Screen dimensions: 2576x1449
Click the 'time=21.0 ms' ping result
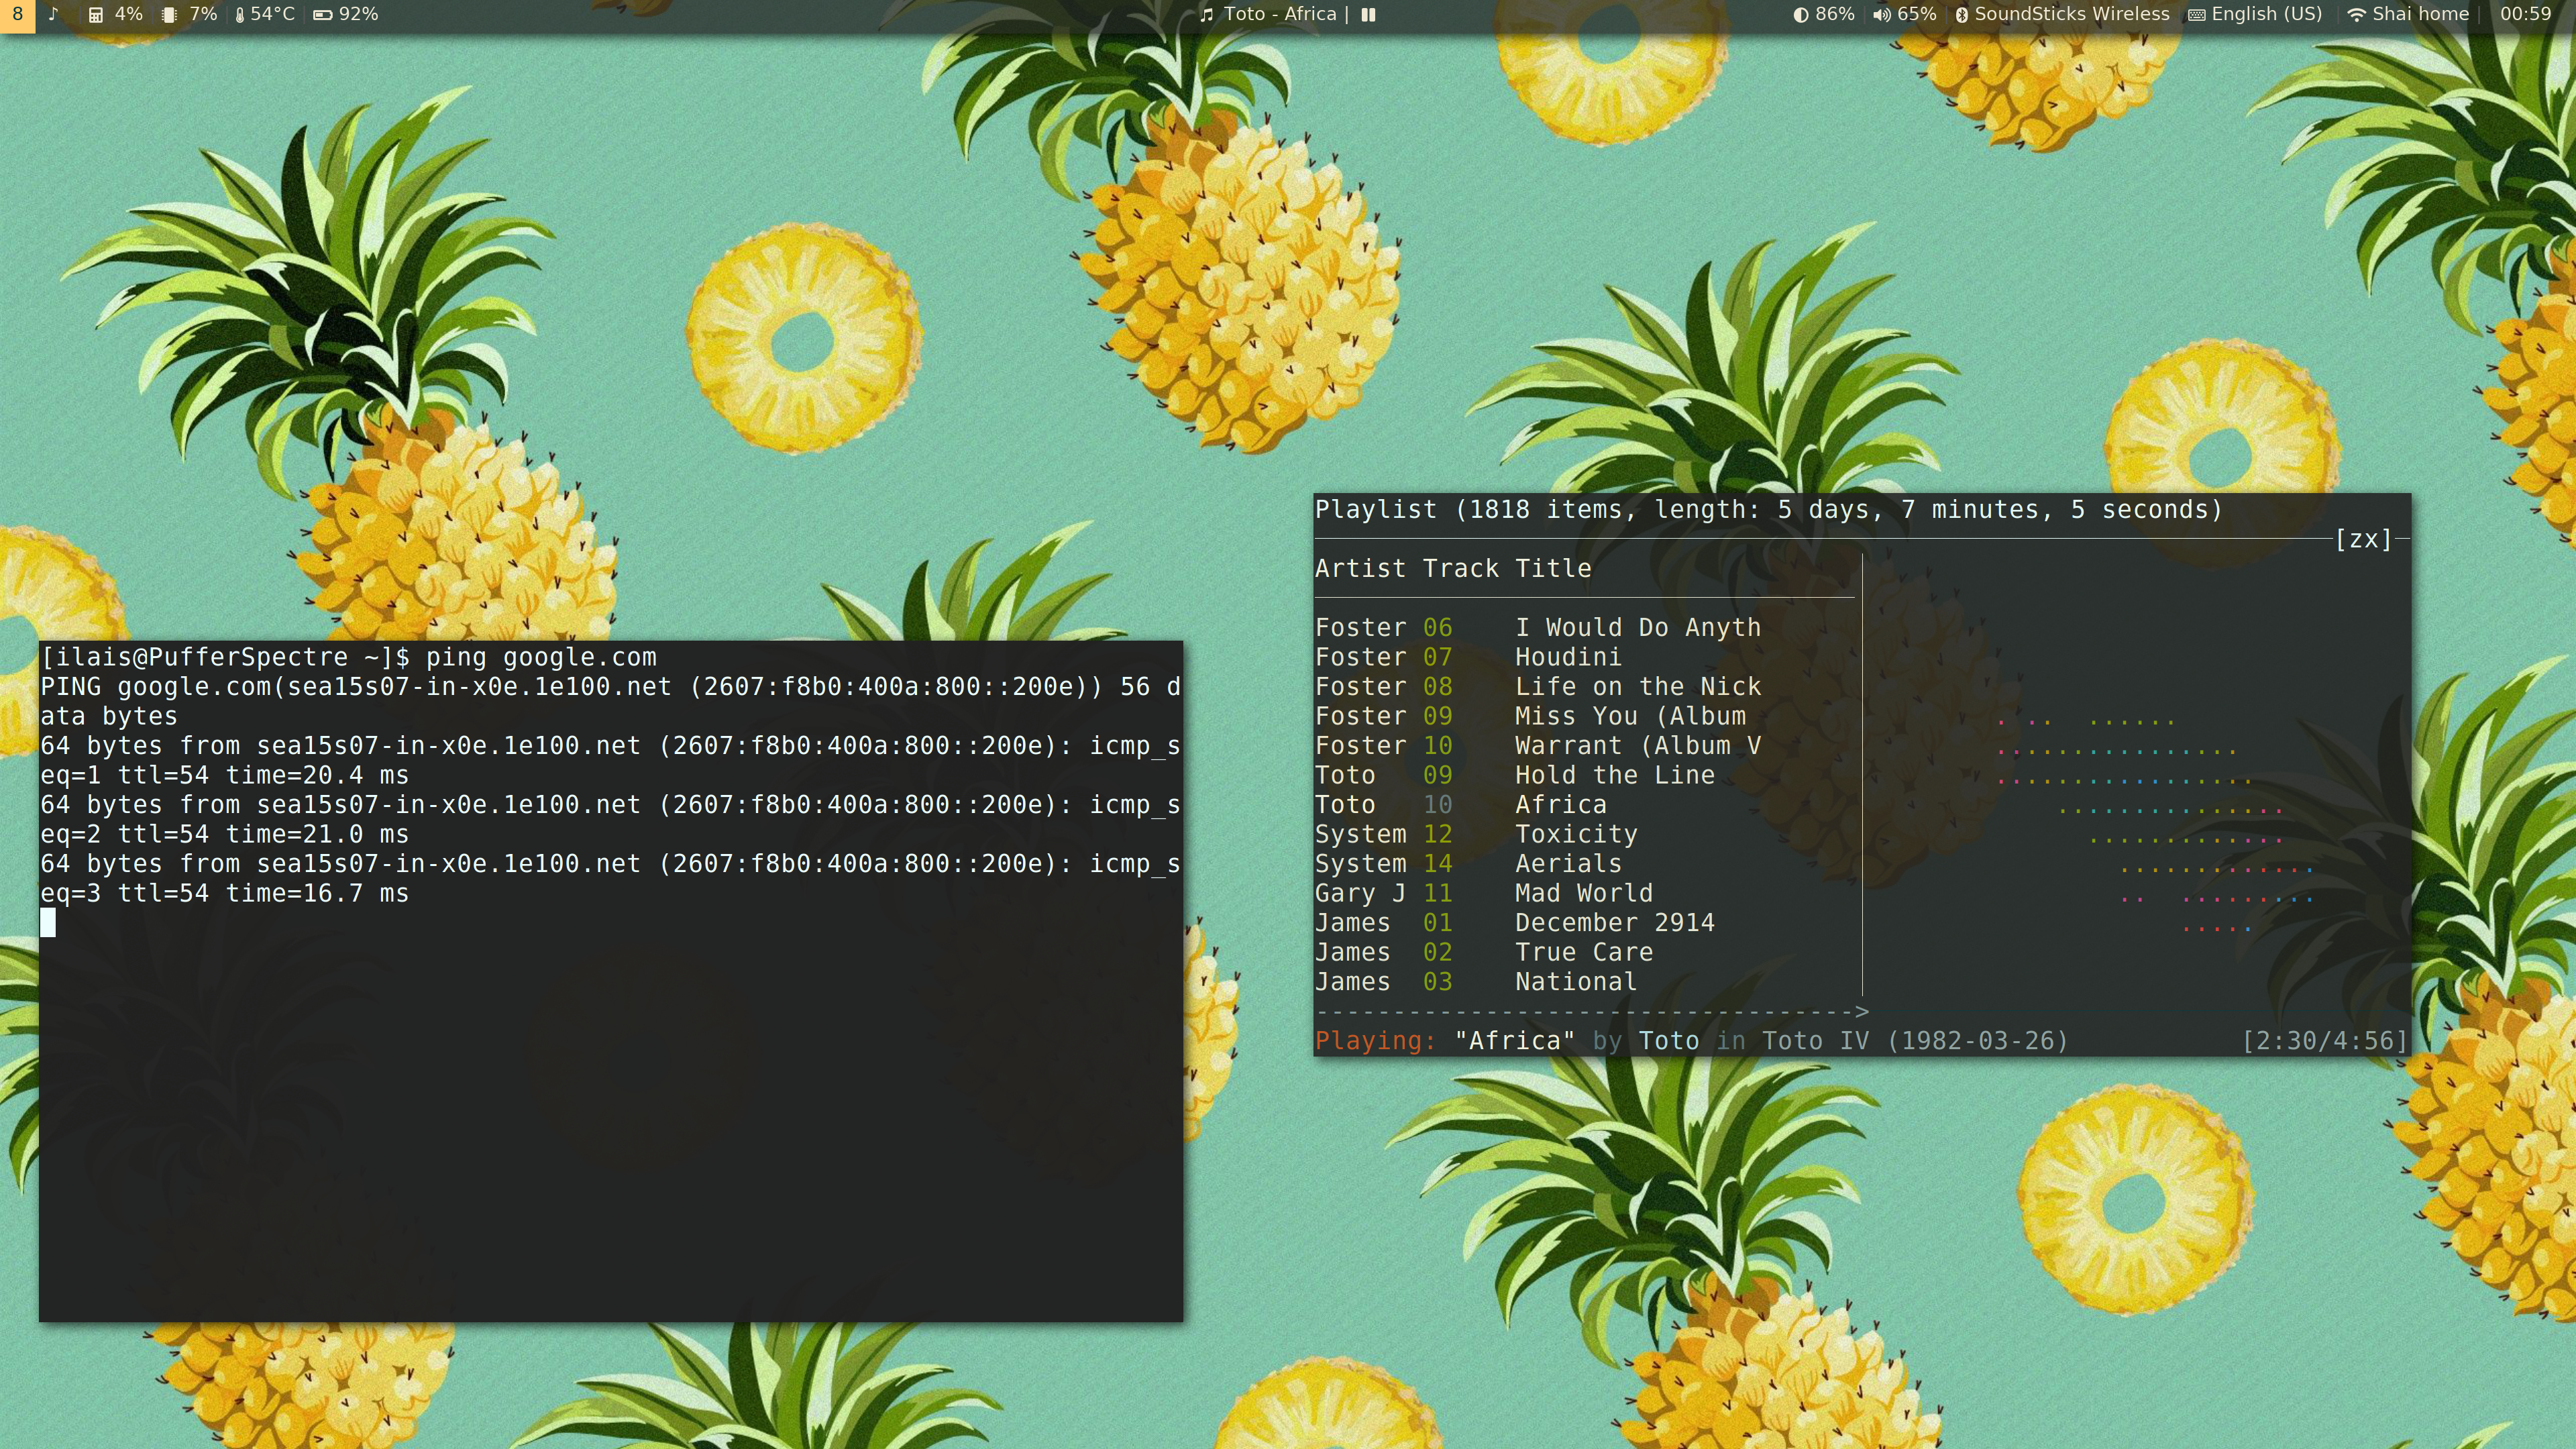[x=317, y=835]
